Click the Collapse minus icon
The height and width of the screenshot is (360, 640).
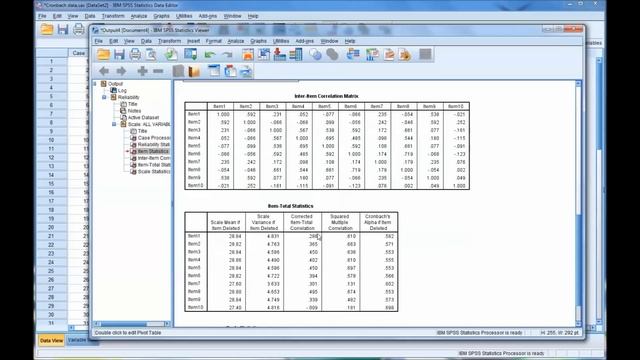coord(158,71)
